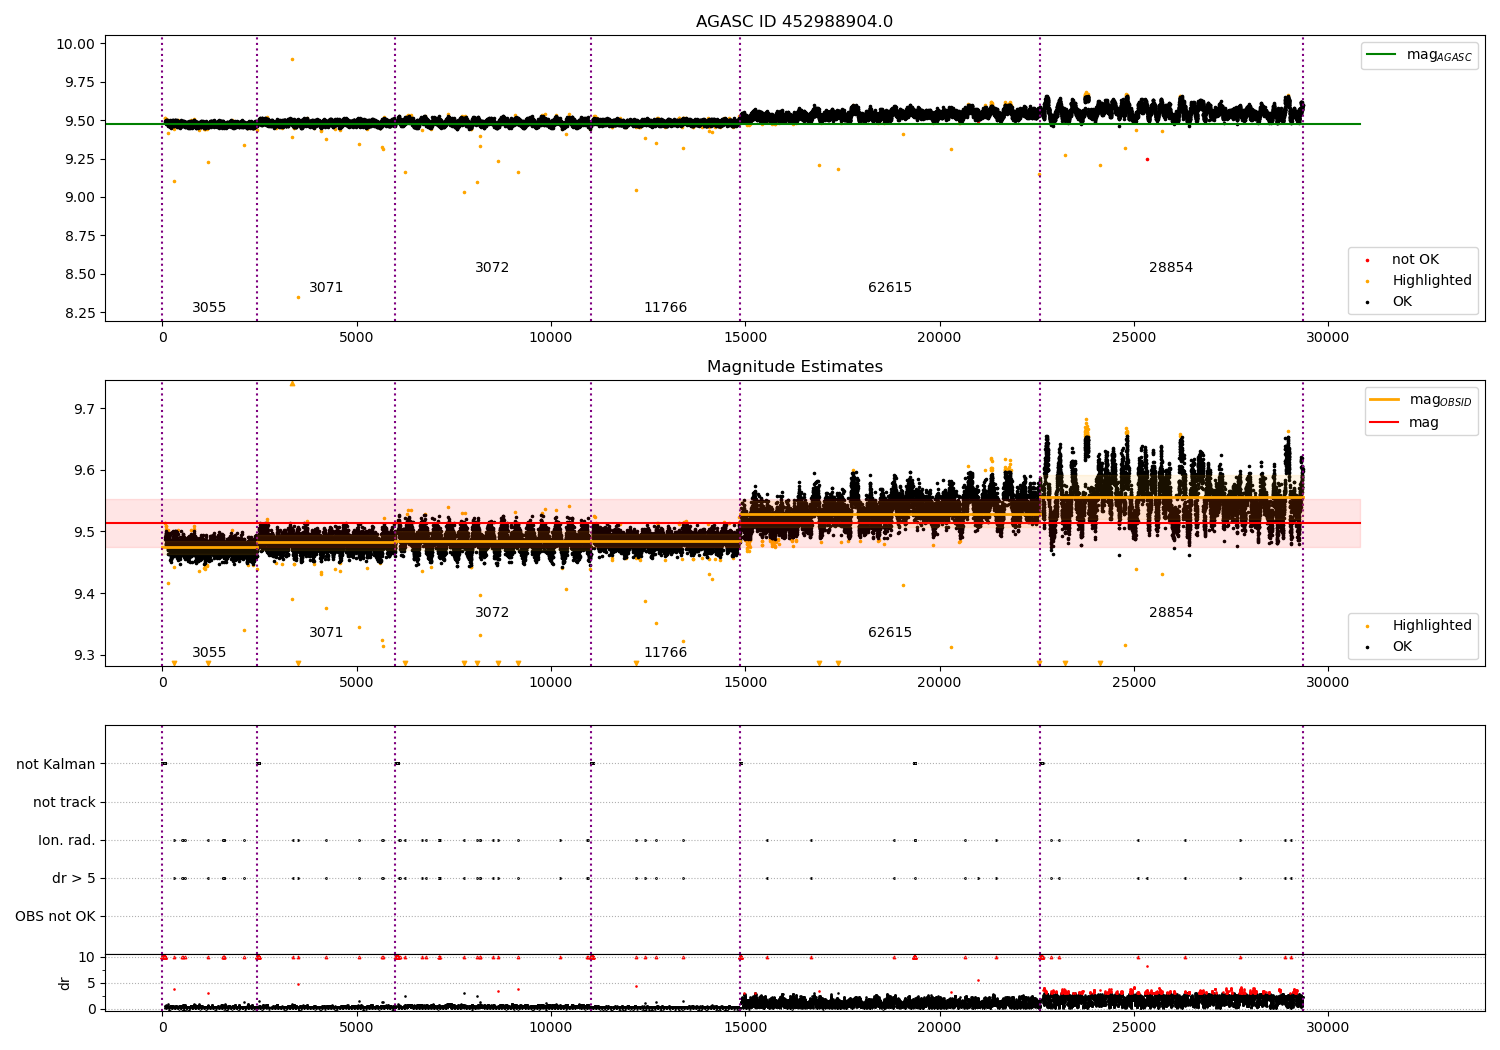Click obsid label "3071" in Magnitude Estimates plot
The image size is (1500, 1050).
click(326, 633)
